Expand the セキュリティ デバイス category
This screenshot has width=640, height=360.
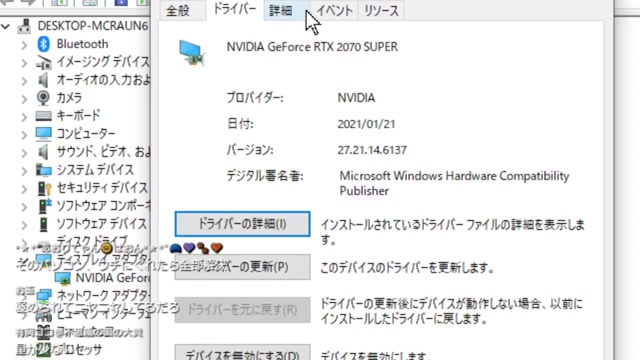click(x=24, y=189)
